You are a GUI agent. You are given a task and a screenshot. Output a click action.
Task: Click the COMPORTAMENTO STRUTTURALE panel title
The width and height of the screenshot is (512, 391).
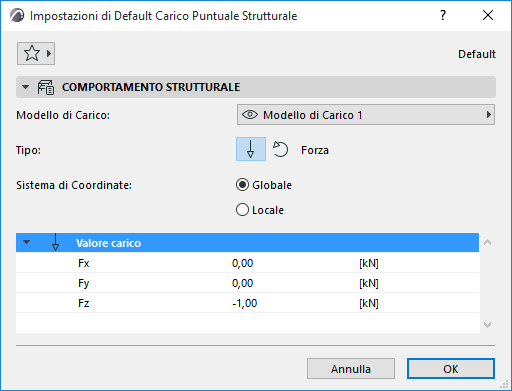151,87
